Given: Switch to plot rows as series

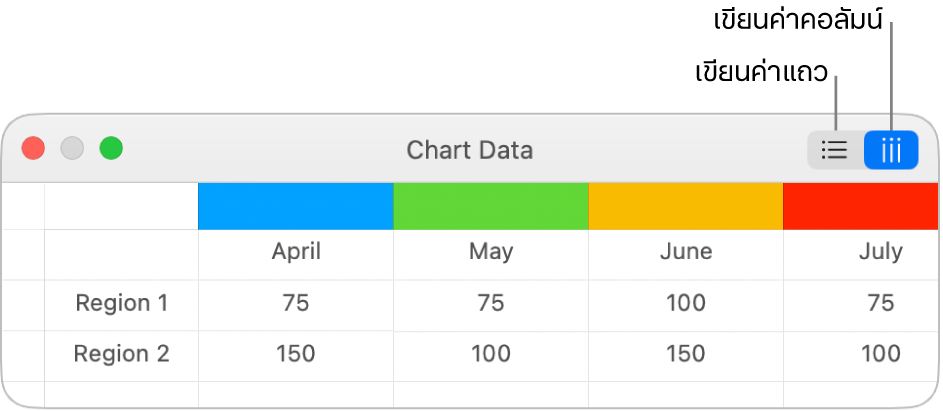Looking at the screenshot, I should coord(835,150).
